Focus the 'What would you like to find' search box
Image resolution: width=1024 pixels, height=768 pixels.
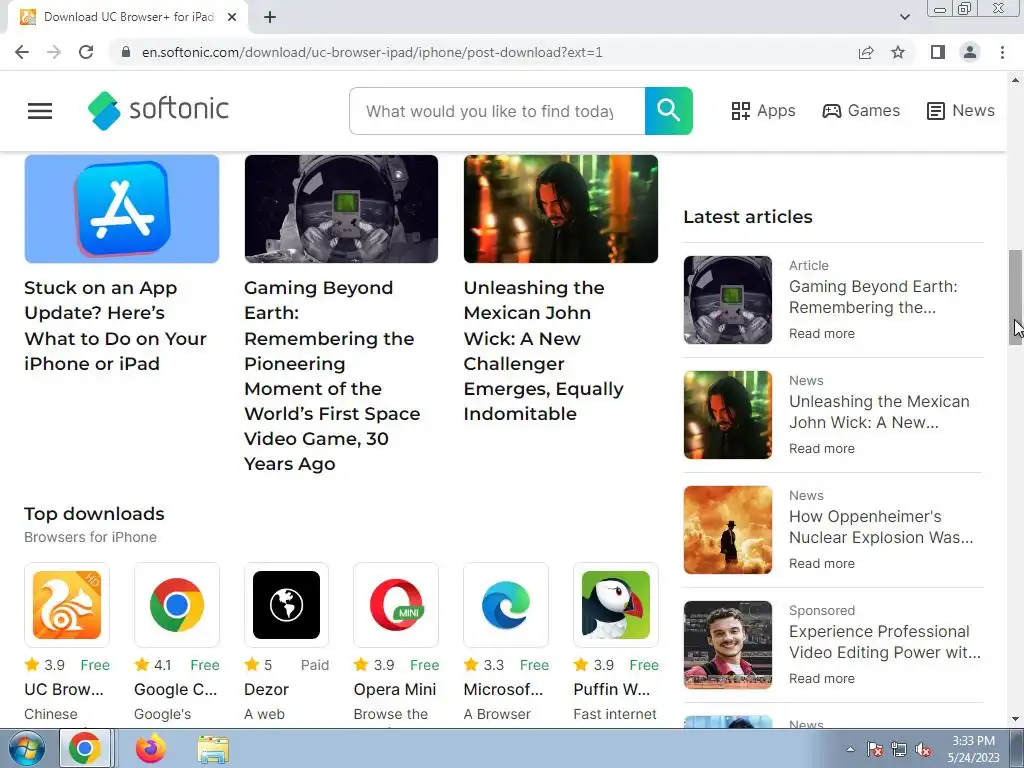click(x=497, y=111)
